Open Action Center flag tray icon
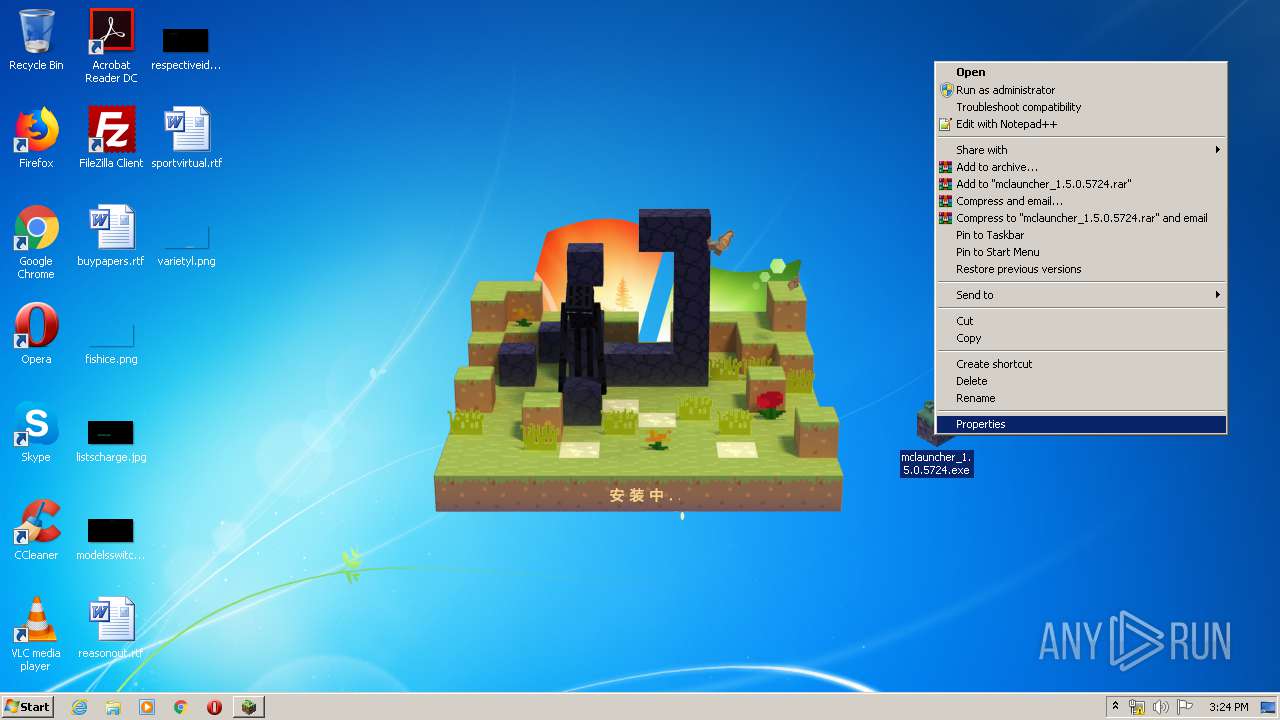1280x720 pixels. tap(1185, 707)
